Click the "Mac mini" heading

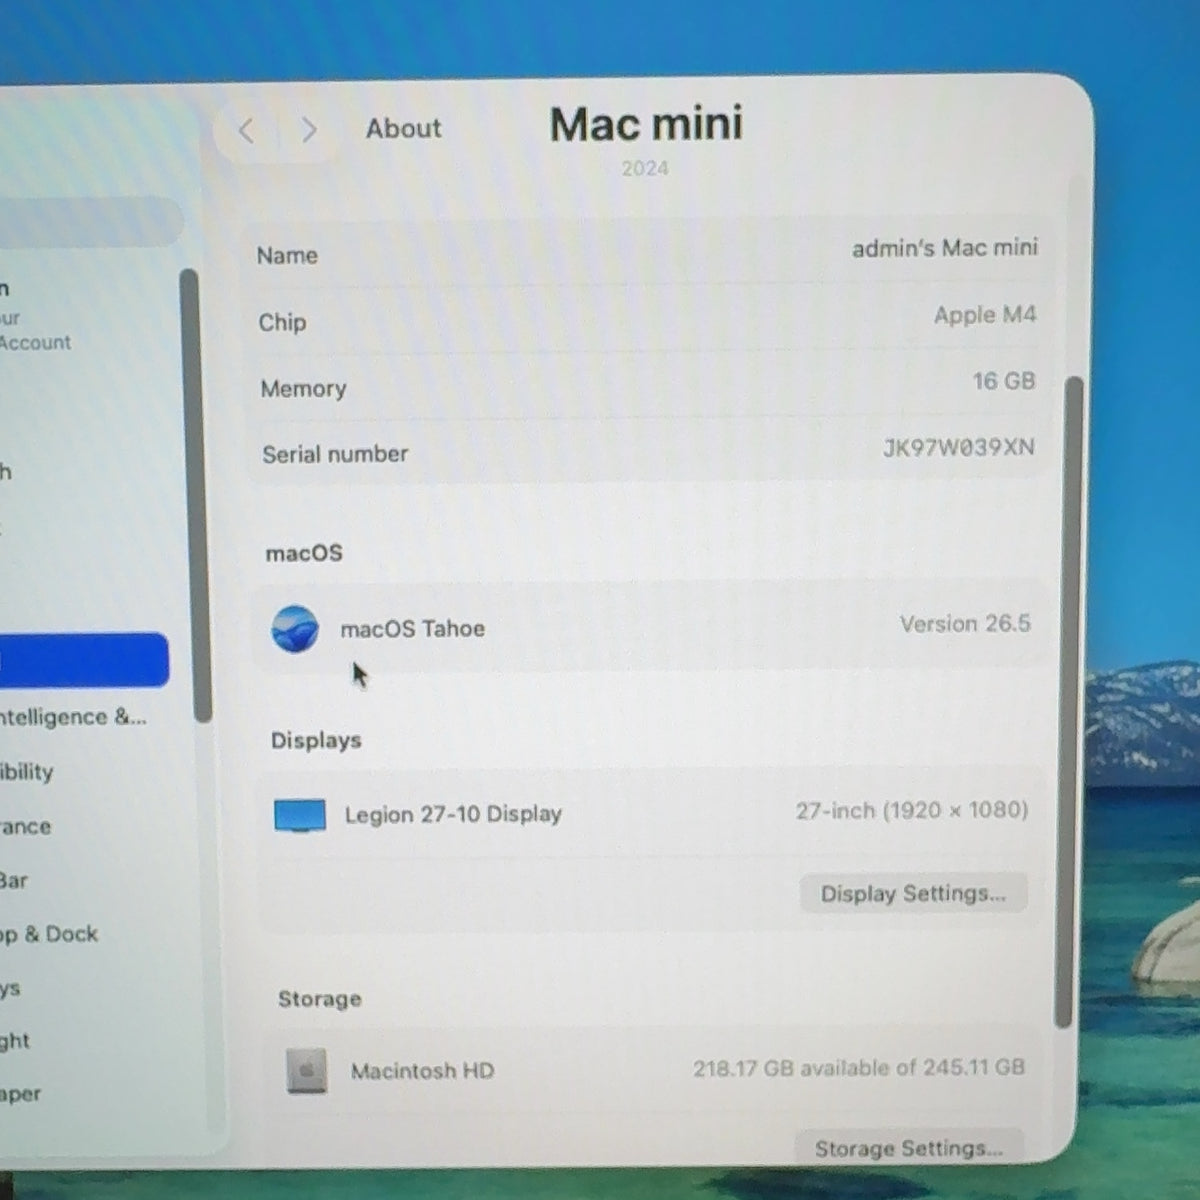(x=646, y=124)
